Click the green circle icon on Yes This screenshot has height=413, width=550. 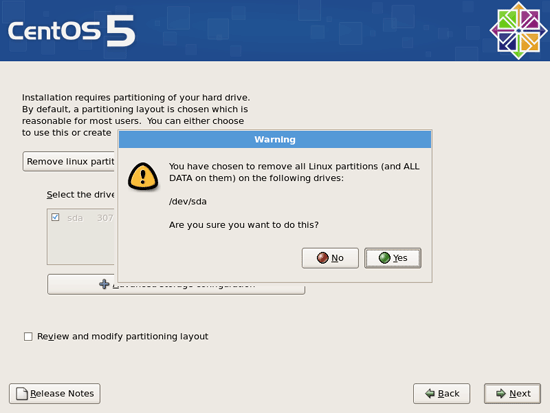pyautogui.click(x=384, y=258)
